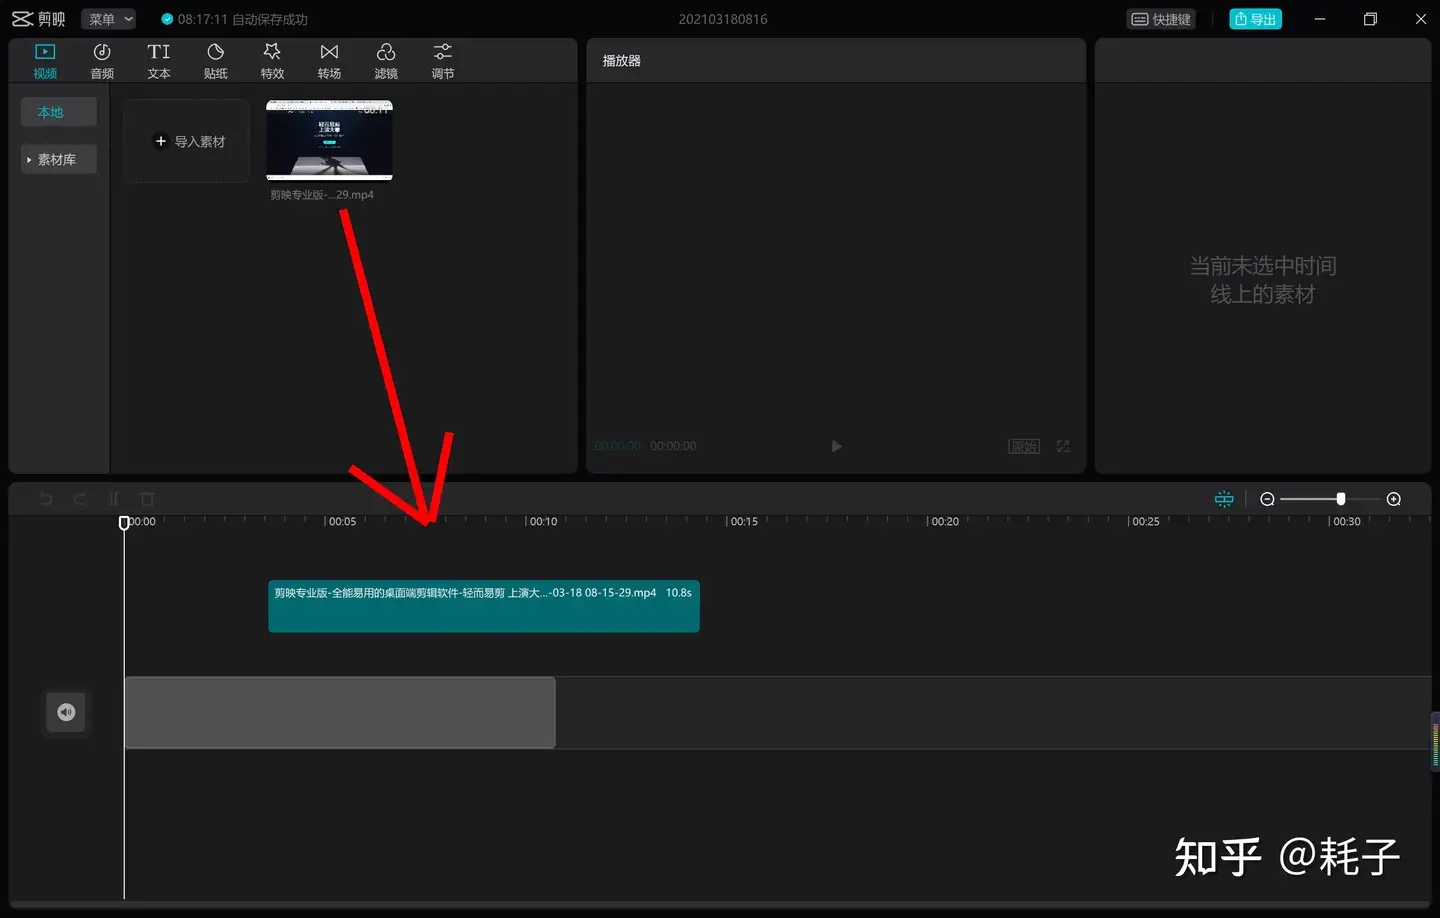The height and width of the screenshot is (918, 1440).
Task: Click the file name 剪映专业版-...29.mp4
Action: point(322,195)
